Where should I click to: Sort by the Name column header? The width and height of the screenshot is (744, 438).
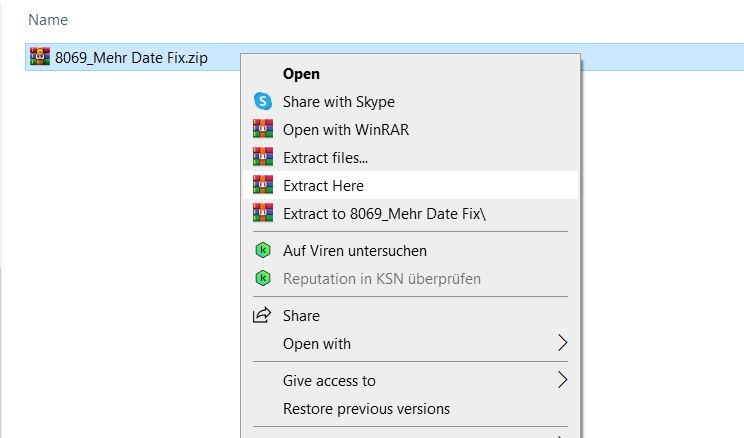coord(48,19)
